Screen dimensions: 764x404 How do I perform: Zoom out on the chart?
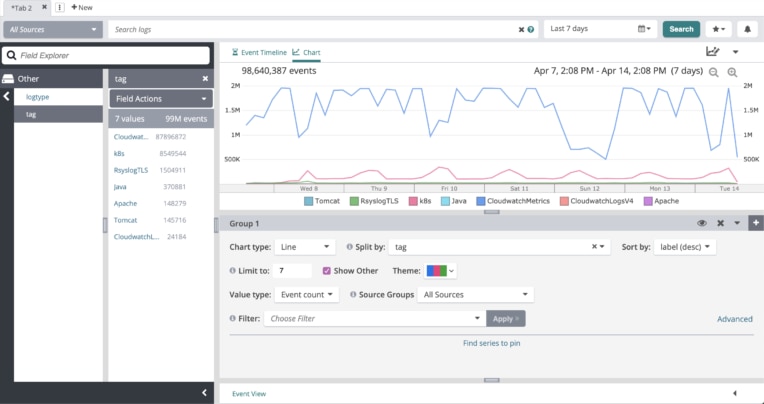[714, 72]
